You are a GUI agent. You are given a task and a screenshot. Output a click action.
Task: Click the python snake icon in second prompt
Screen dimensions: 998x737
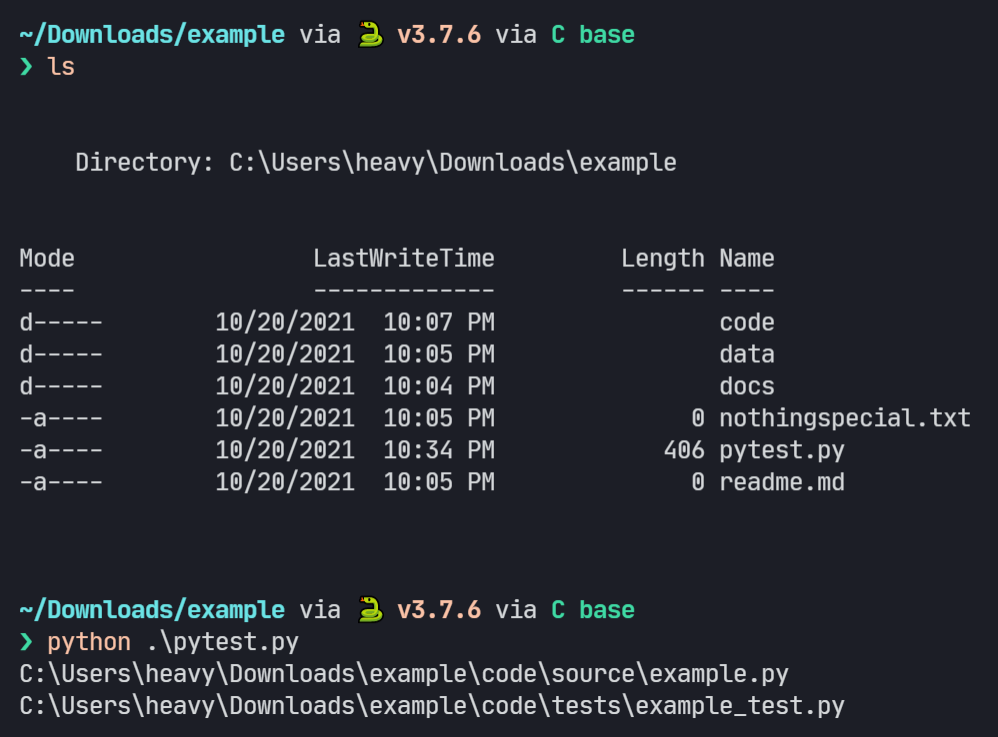[370, 610]
